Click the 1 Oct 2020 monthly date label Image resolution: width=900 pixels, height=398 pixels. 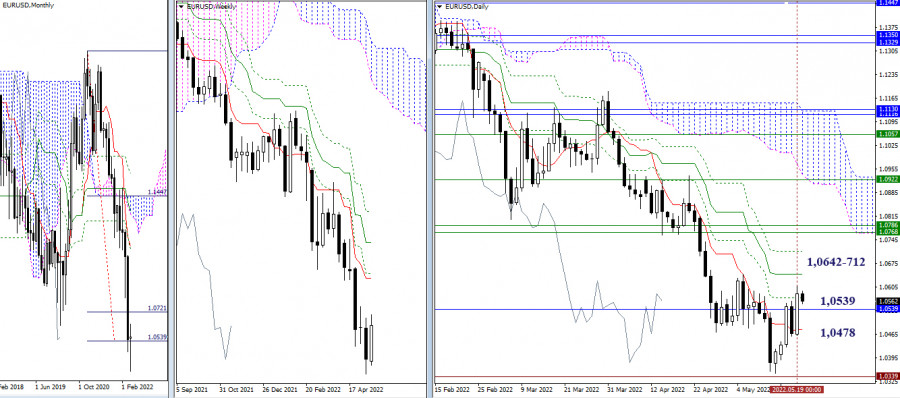click(92, 389)
